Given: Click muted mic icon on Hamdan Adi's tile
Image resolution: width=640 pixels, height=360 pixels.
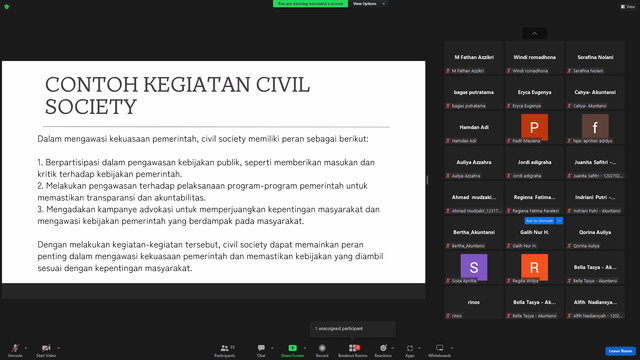Looking at the screenshot, I should [x=448, y=141].
